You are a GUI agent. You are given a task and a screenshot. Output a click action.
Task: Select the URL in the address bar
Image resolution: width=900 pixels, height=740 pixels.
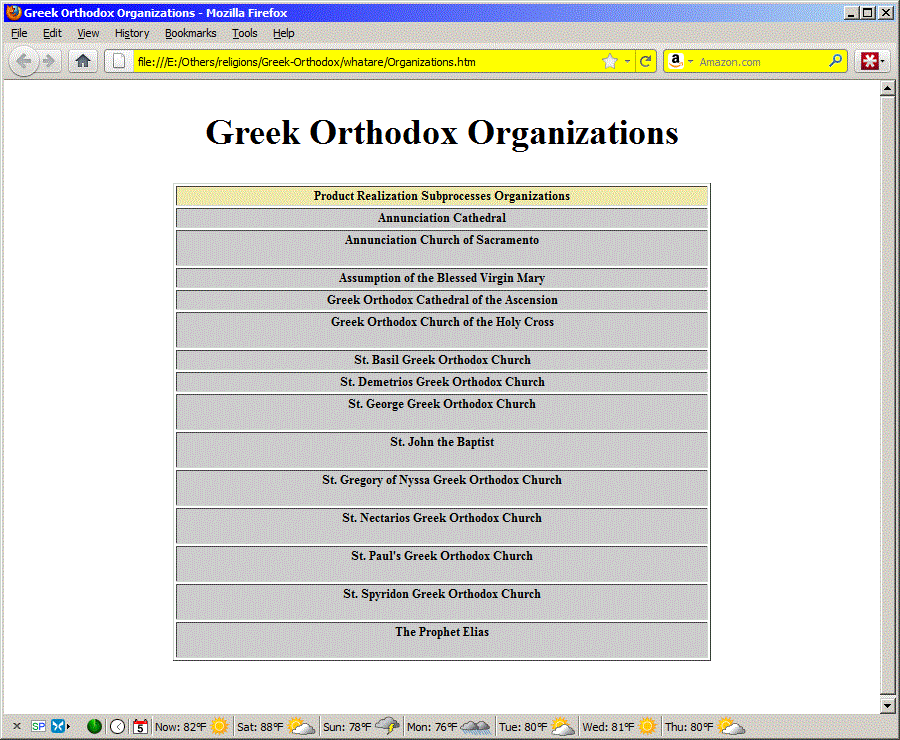point(307,62)
